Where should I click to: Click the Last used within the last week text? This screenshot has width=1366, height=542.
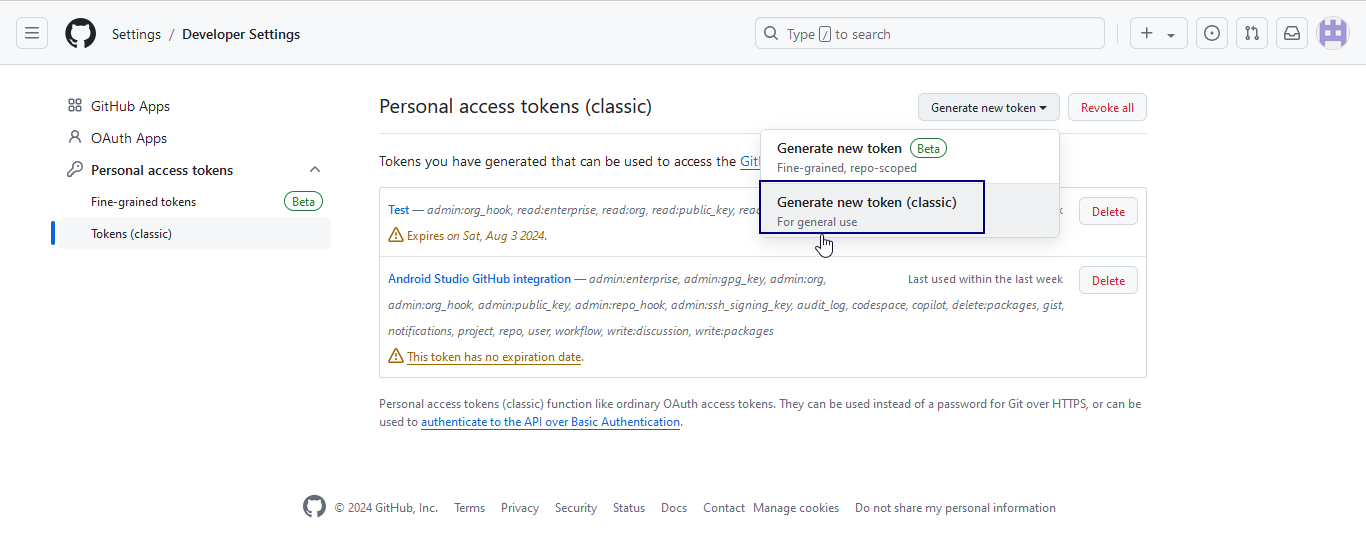pos(985,279)
